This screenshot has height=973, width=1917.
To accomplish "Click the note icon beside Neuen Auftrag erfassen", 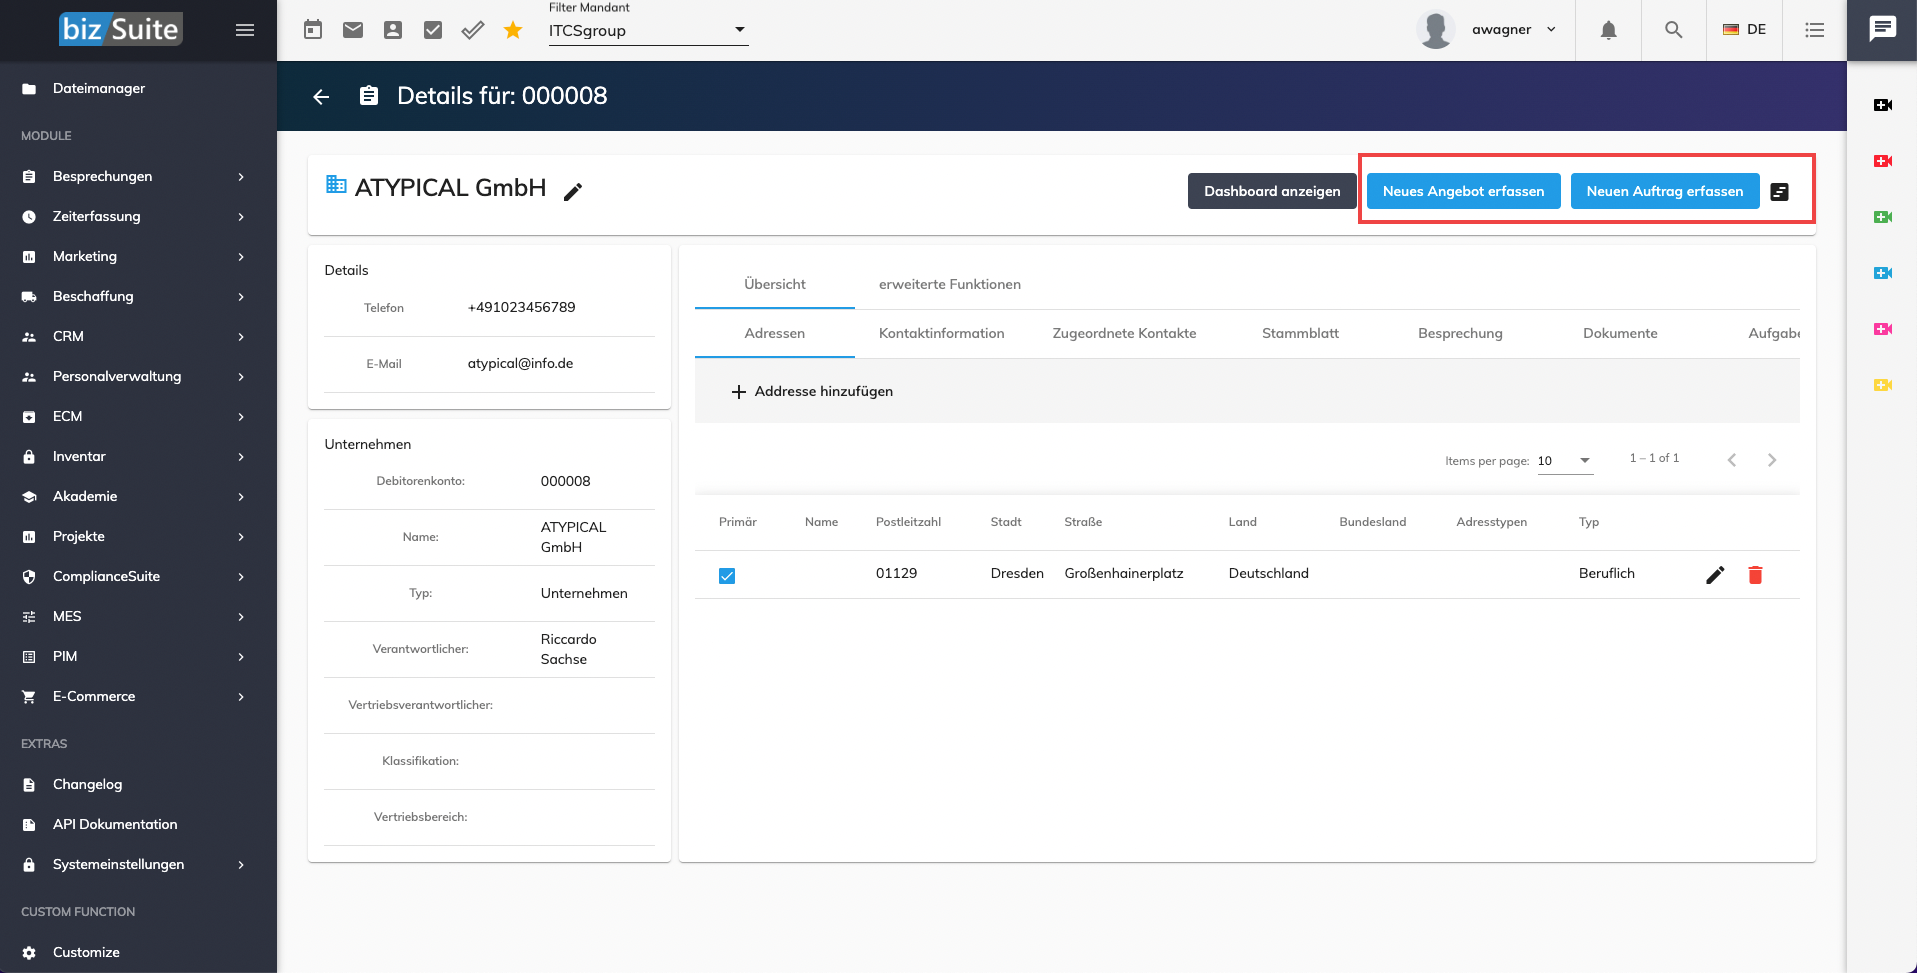I will (1779, 192).
